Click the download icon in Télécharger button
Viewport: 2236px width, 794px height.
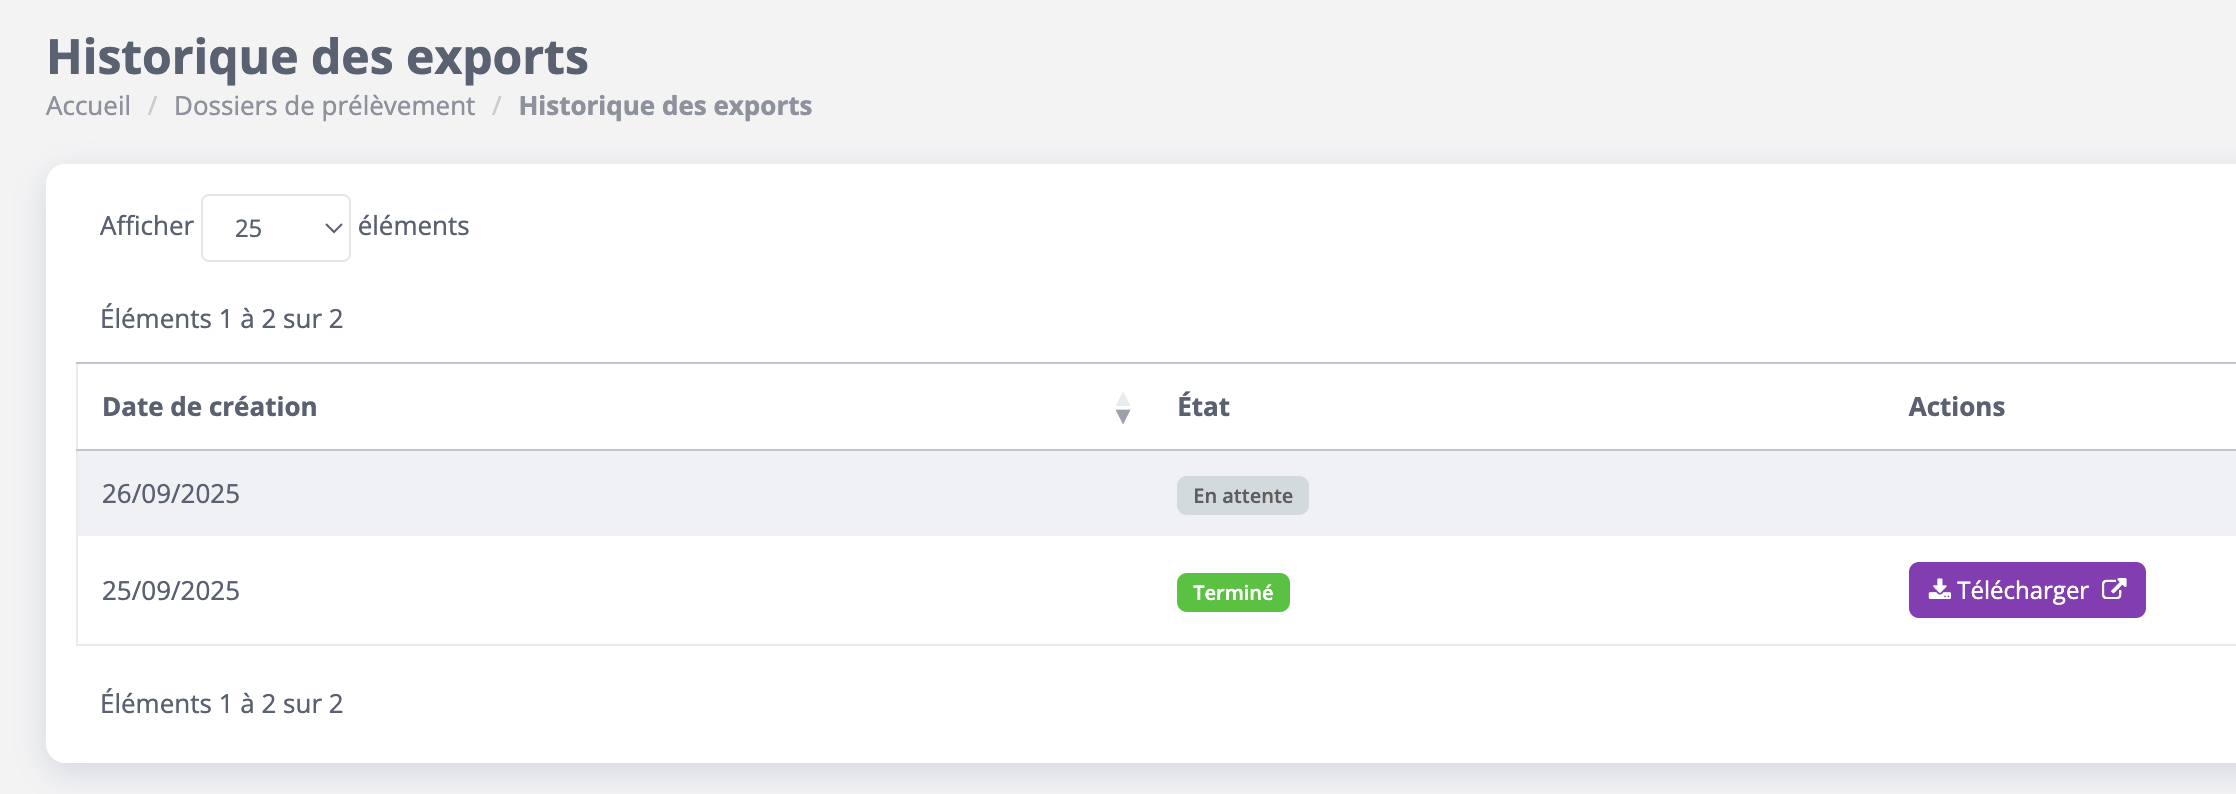click(1939, 590)
